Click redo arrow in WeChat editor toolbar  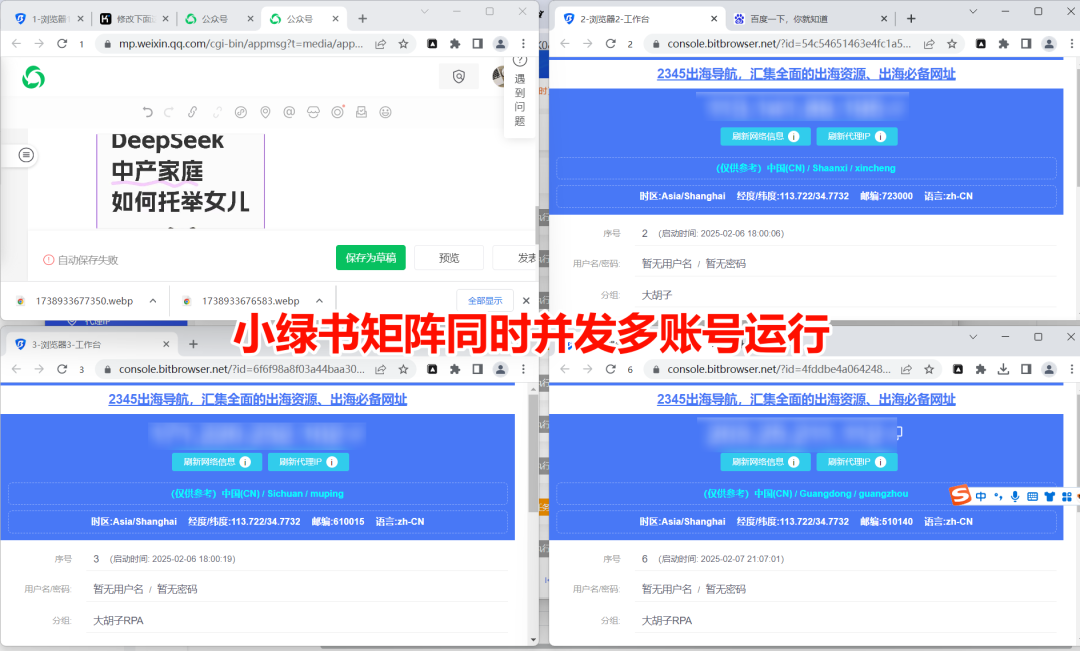pyautogui.click(x=169, y=112)
